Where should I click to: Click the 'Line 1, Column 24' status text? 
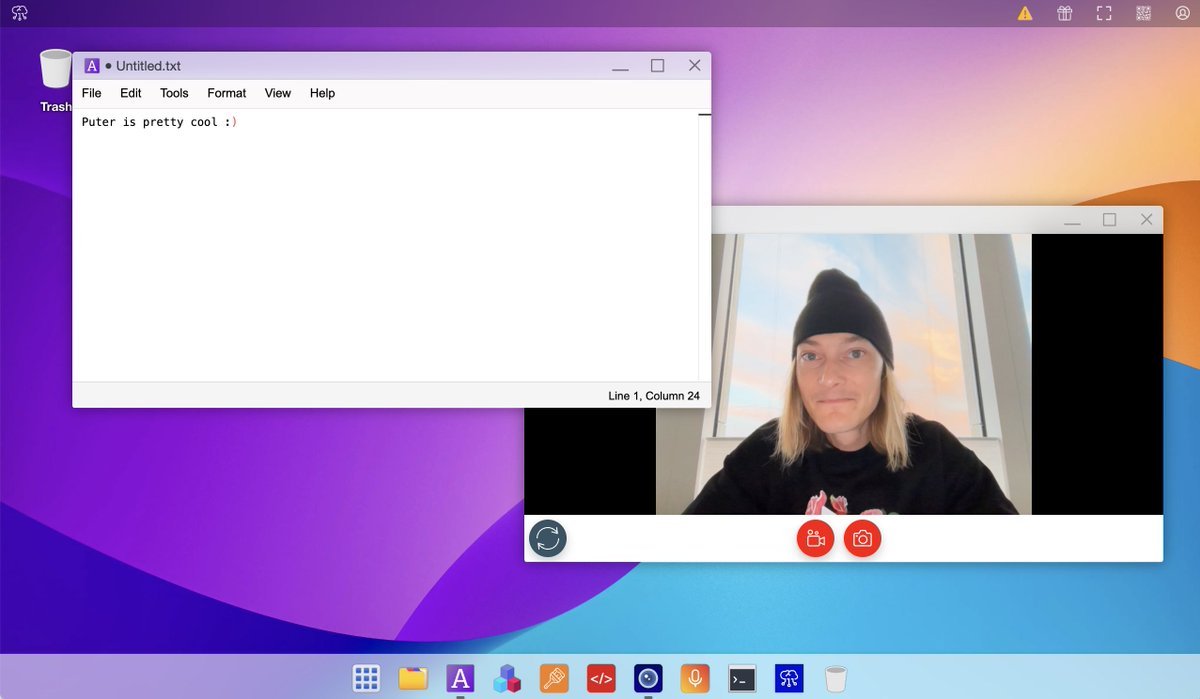(x=654, y=396)
